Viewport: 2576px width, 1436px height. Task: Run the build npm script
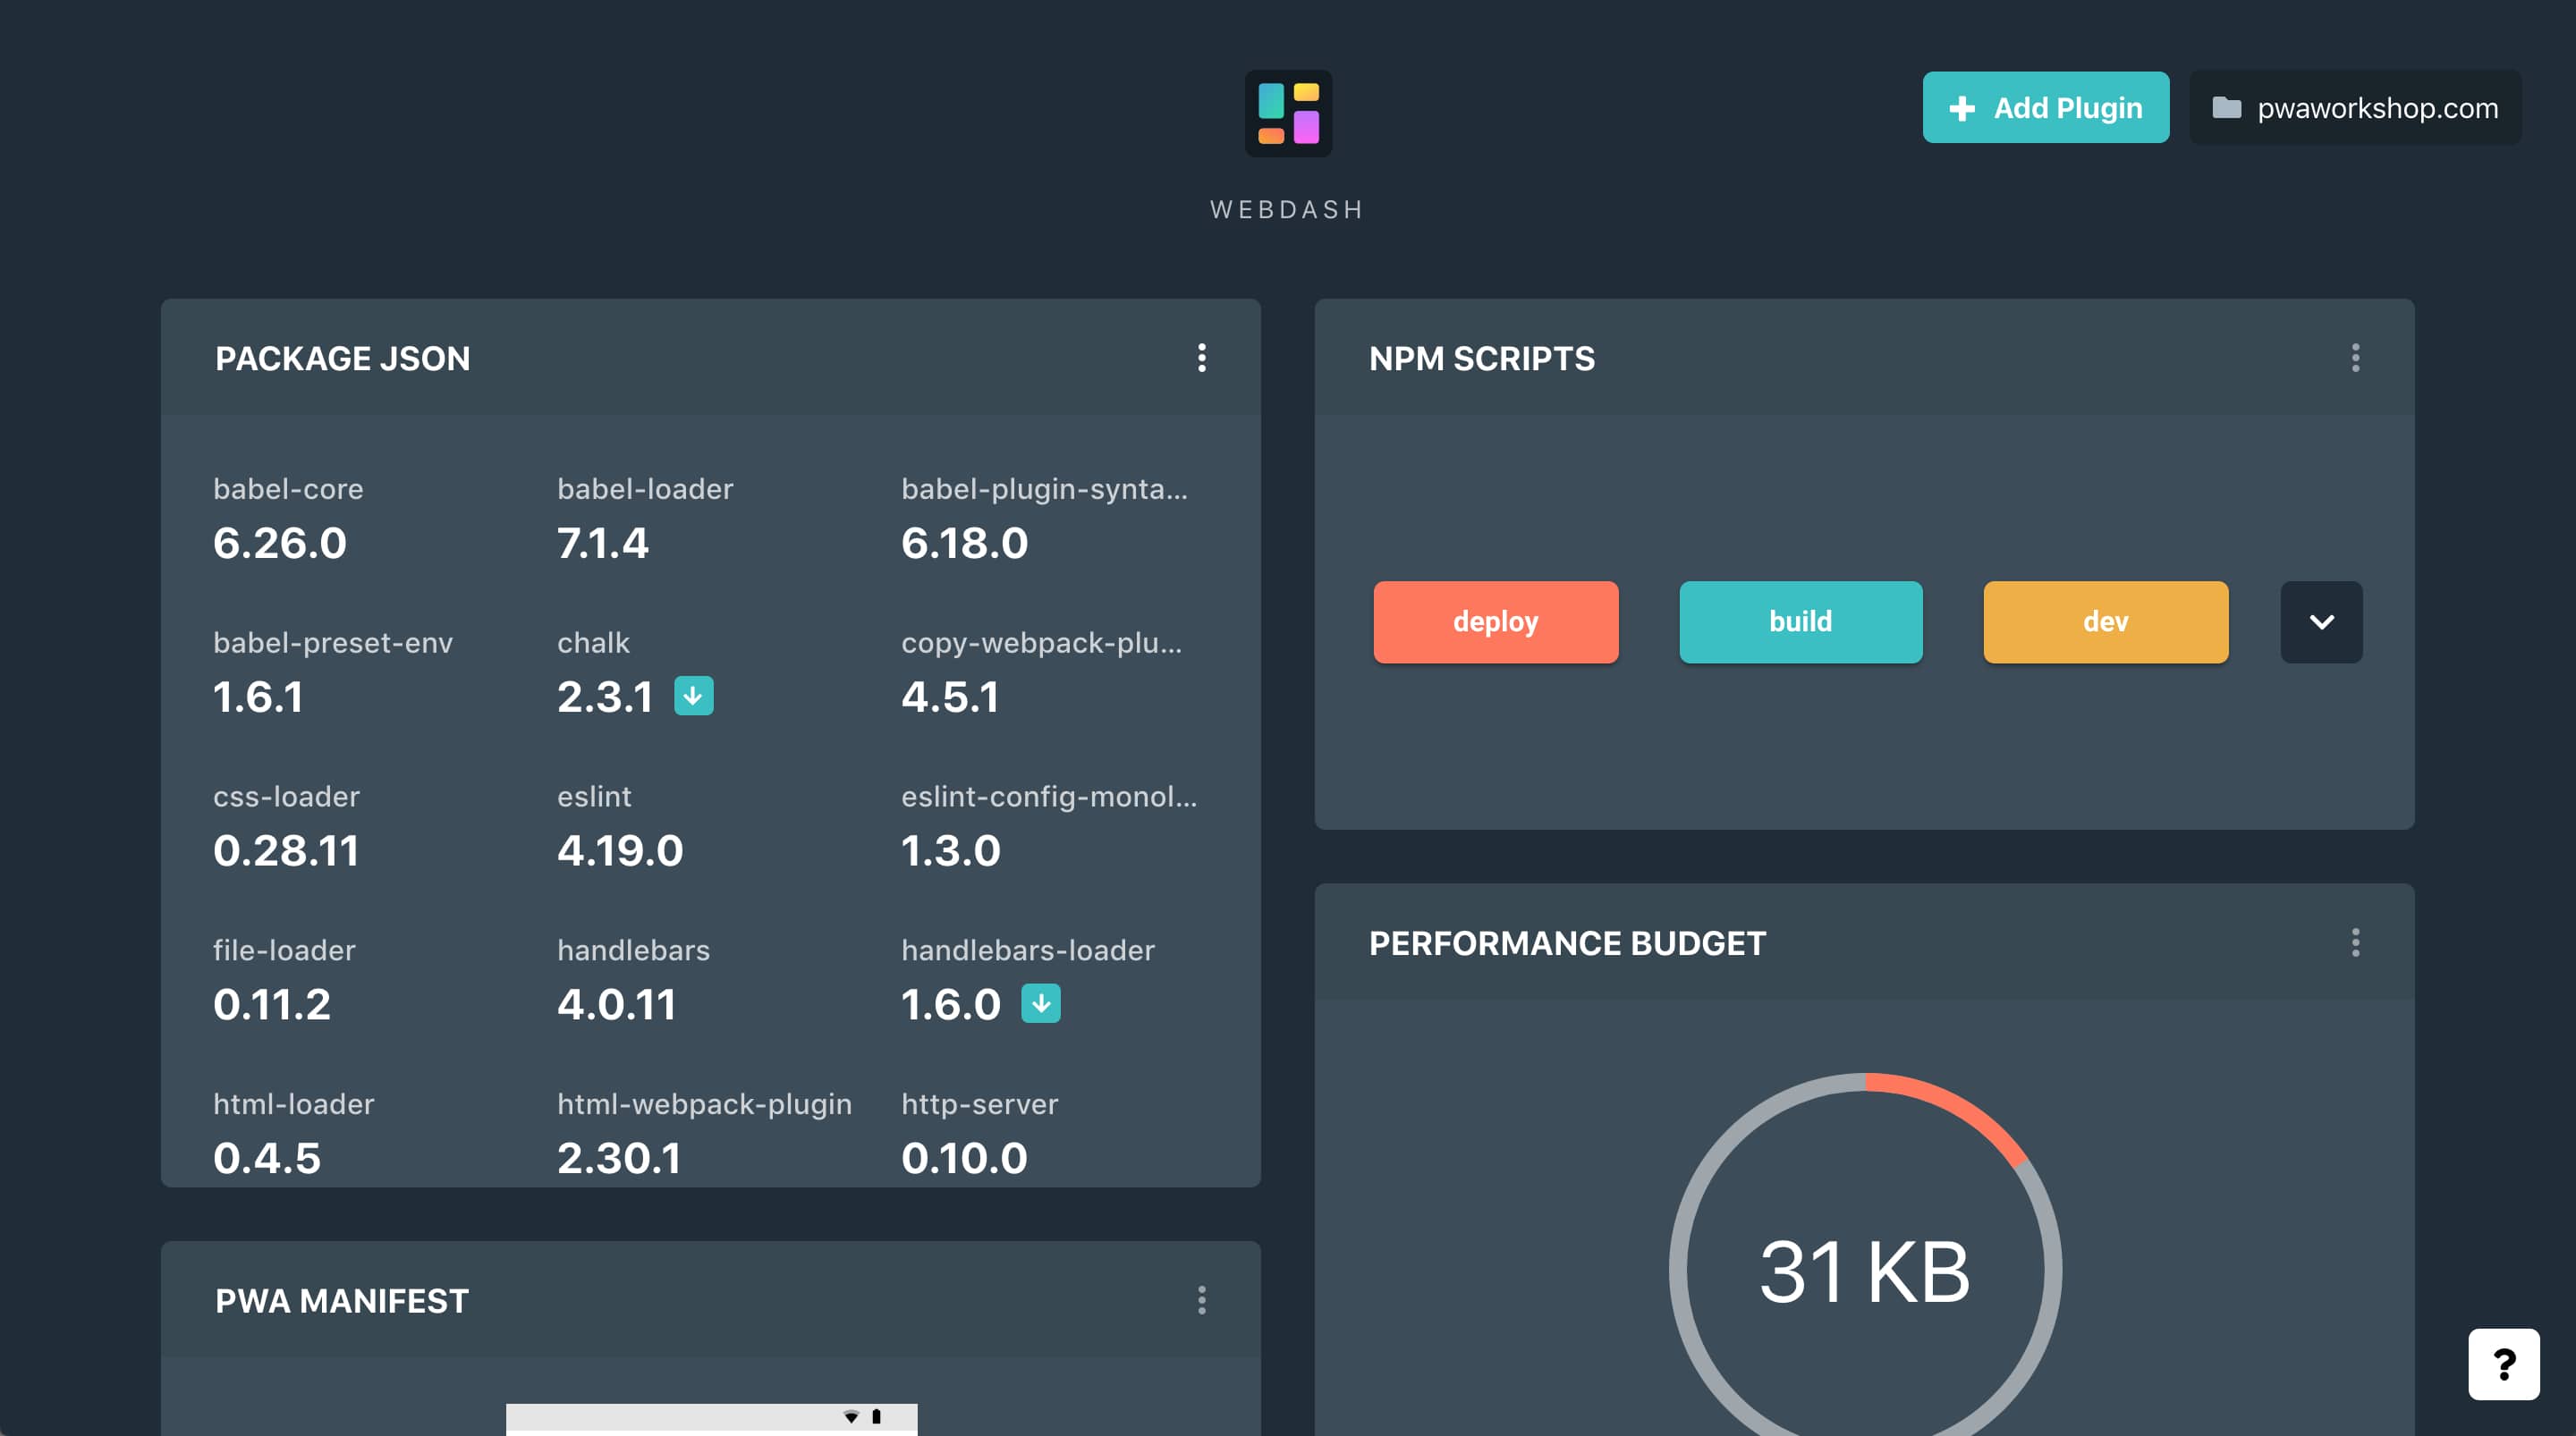1800,622
